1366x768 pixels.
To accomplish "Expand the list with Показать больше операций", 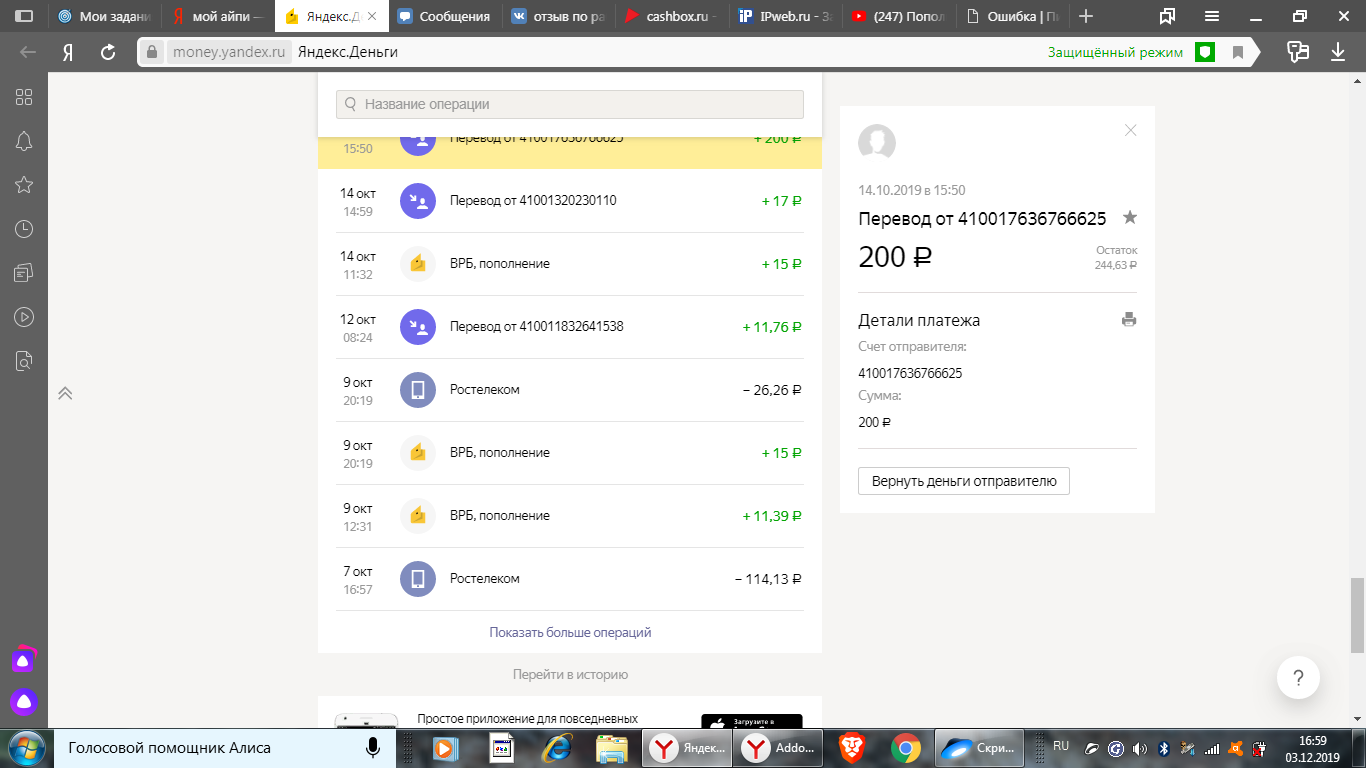I will coord(570,632).
